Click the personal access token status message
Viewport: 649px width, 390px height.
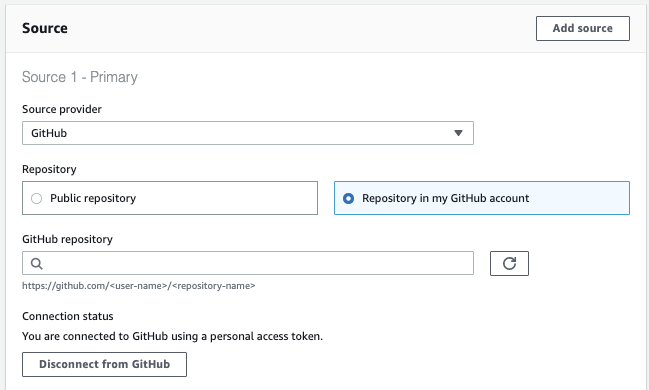click(x=172, y=336)
